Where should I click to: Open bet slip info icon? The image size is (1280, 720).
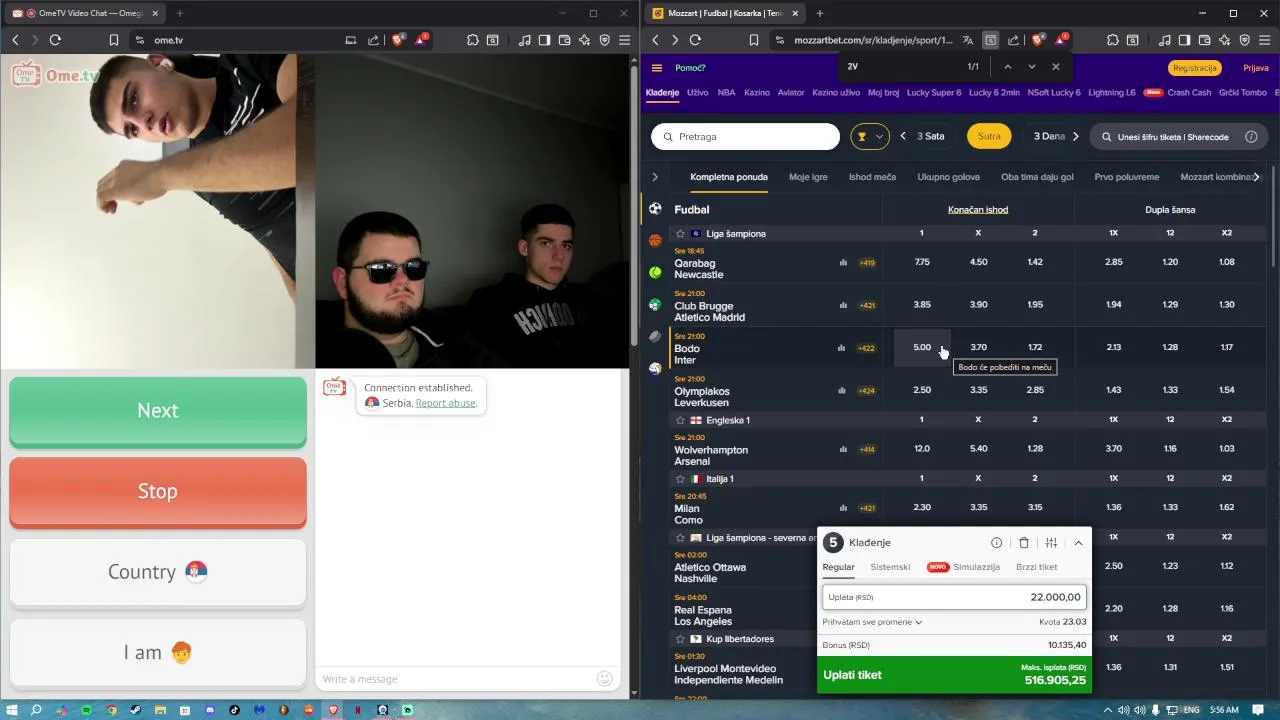996,543
